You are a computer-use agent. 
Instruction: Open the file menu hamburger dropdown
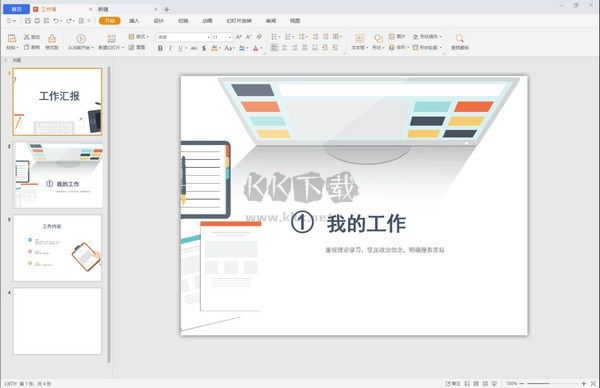(11, 21)
